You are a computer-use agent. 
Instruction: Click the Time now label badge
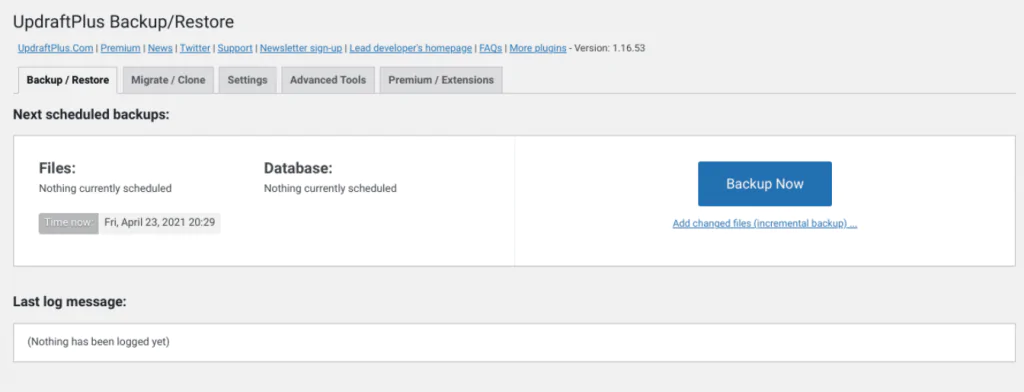click(69, 223)
